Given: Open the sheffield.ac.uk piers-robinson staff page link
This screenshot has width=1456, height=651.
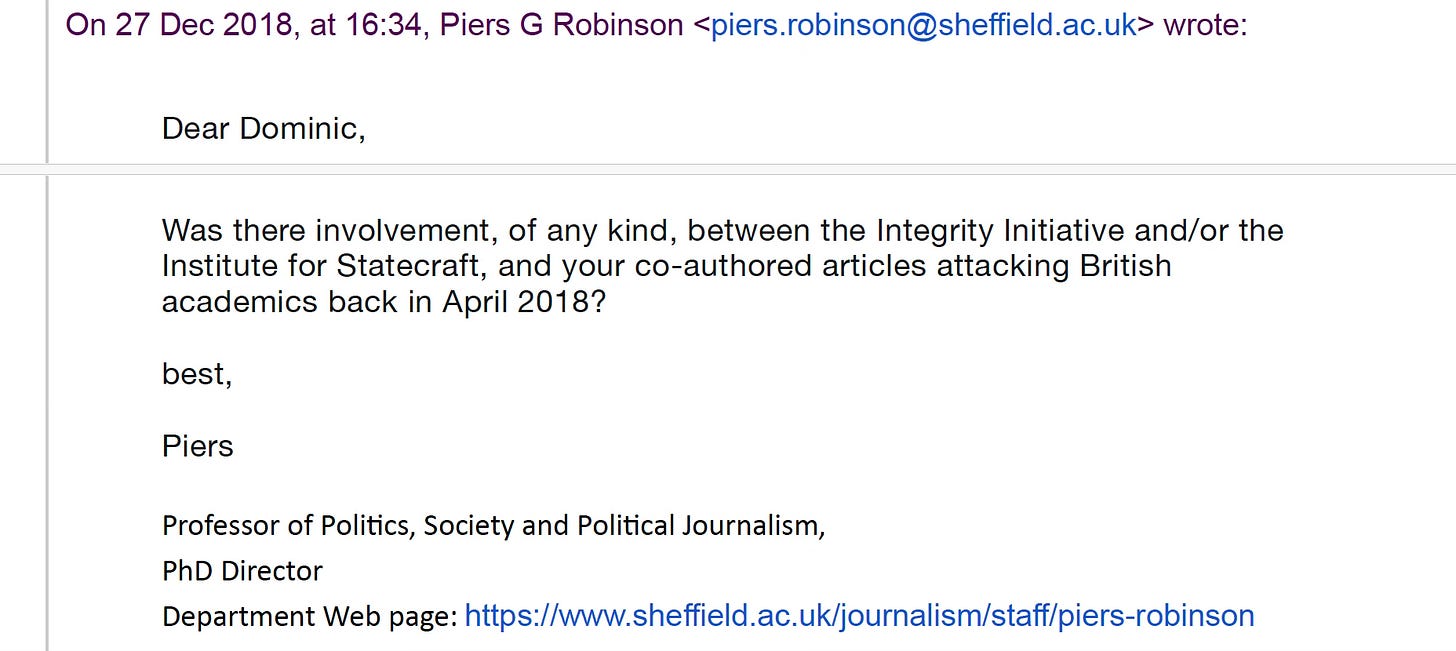Looking at the screenshot, I should 859,616.
